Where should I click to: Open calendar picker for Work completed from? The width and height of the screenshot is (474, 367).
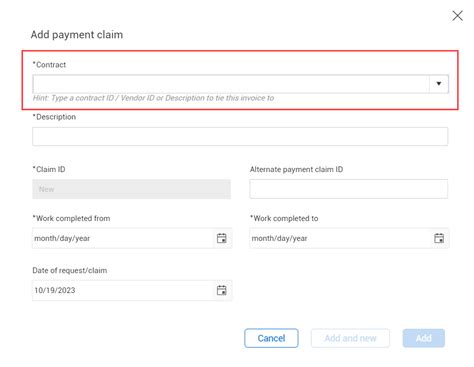222,238
